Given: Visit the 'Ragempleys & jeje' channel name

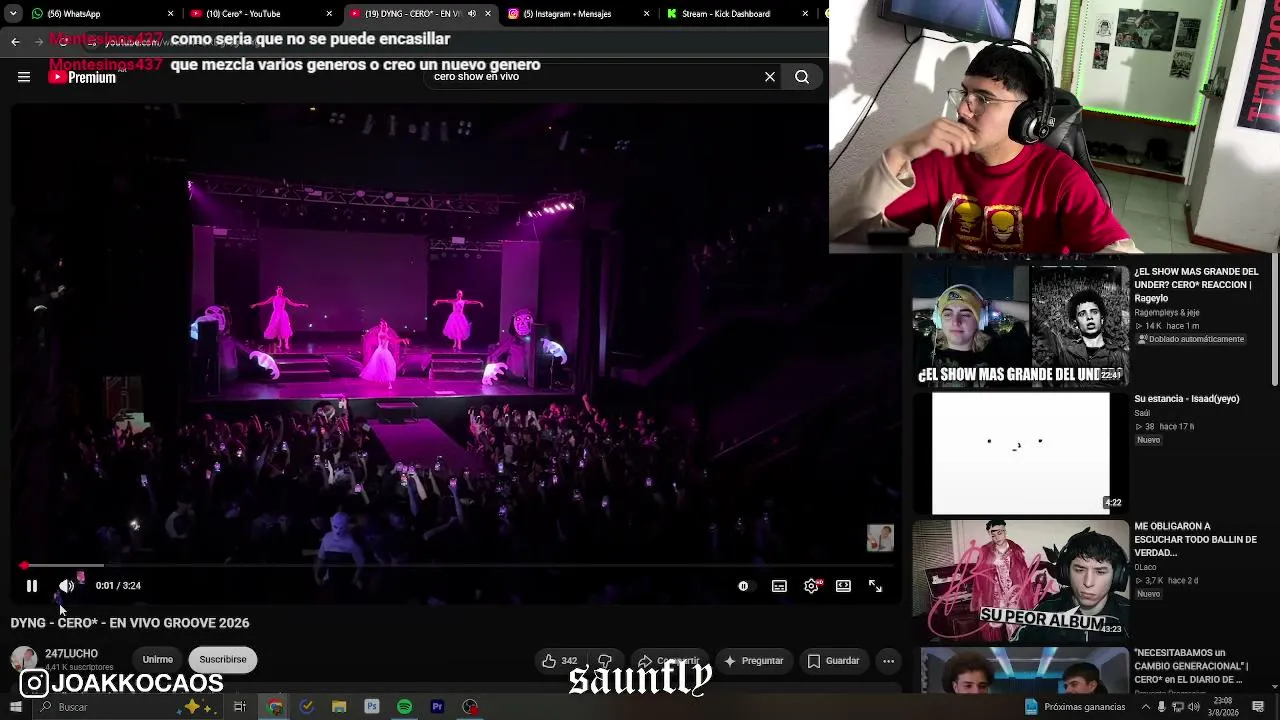Looking at the screenshot, I should point(1166,313).
